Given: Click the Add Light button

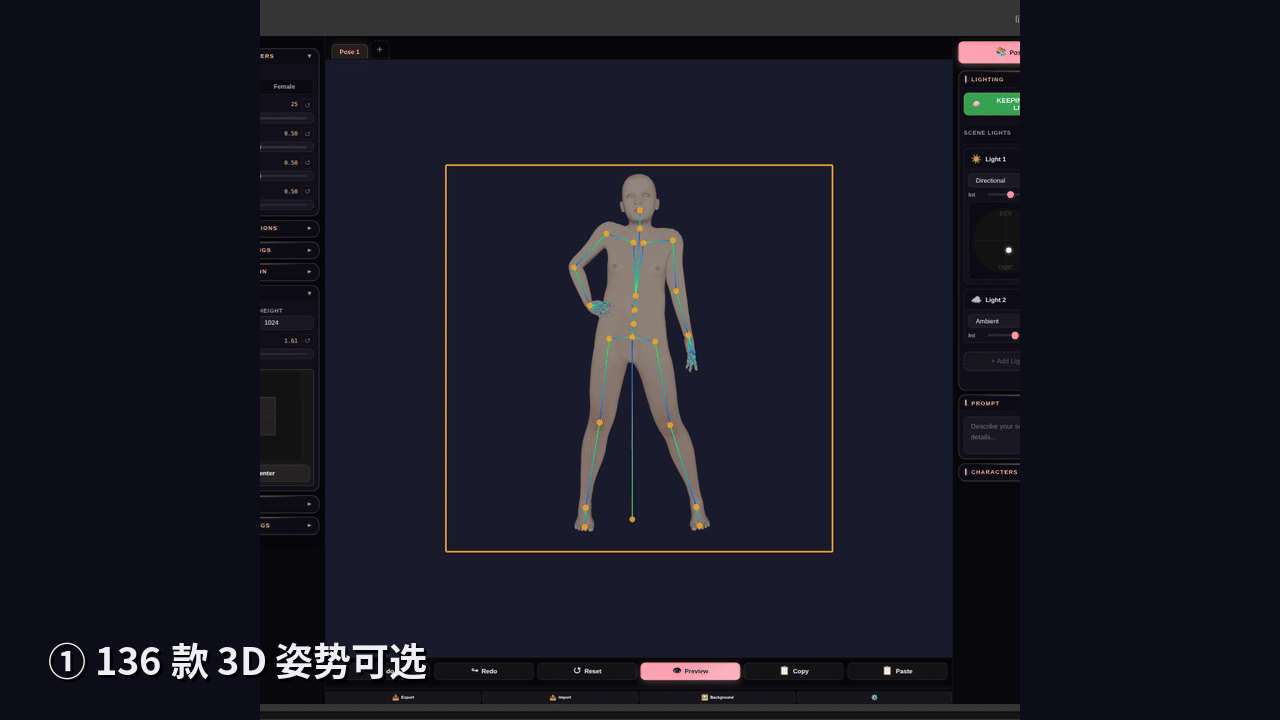Looking at the screenshot, I should pyautogui.click(x=992, y=361).
